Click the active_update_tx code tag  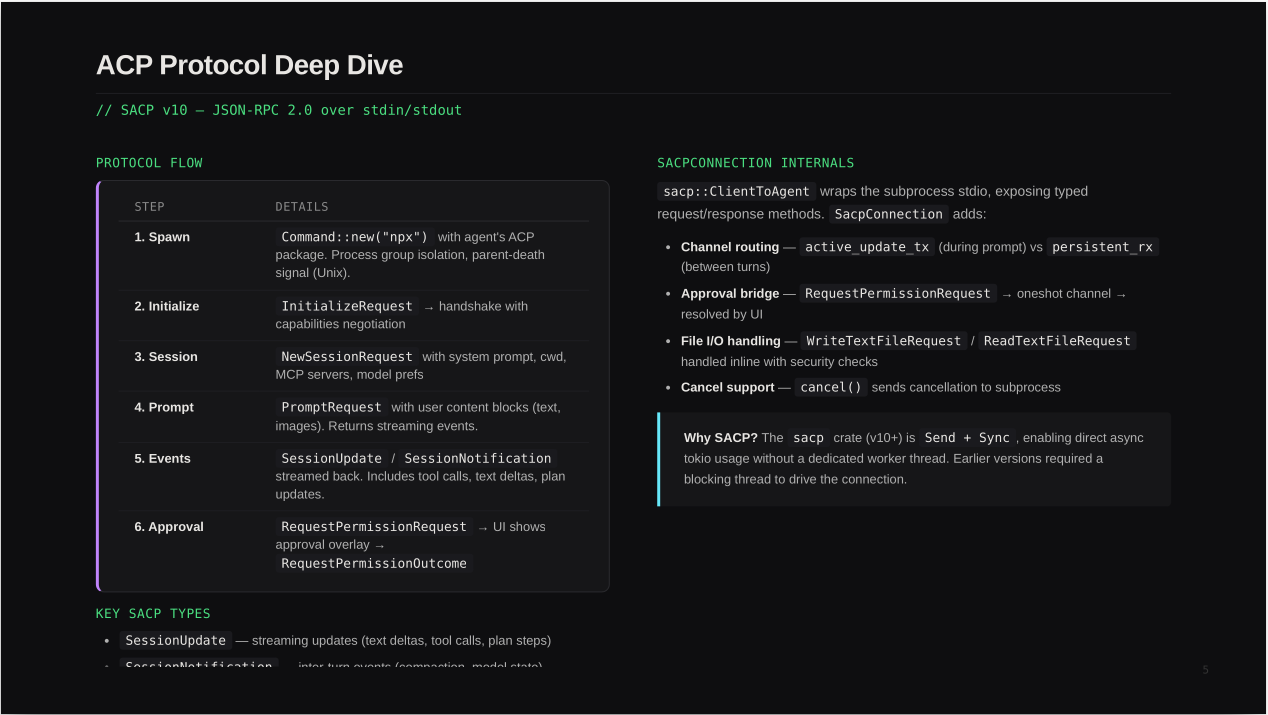(867, 247)
